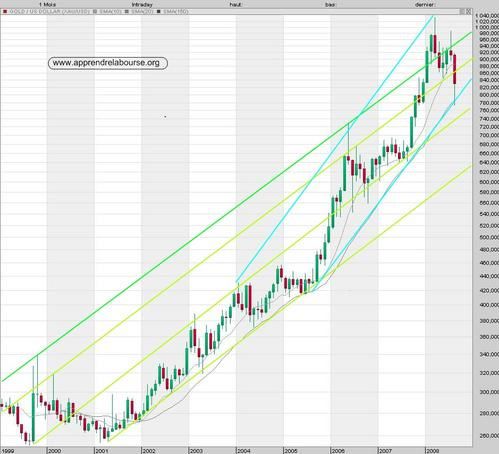Click the SMA(10) legend color square
499x454 pixels.
point(95,12)
